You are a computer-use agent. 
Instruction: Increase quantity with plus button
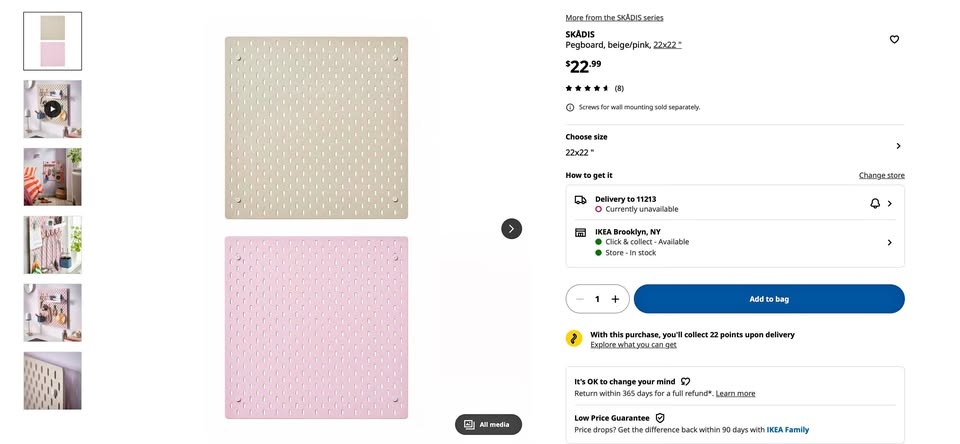[x=615, y=299]
